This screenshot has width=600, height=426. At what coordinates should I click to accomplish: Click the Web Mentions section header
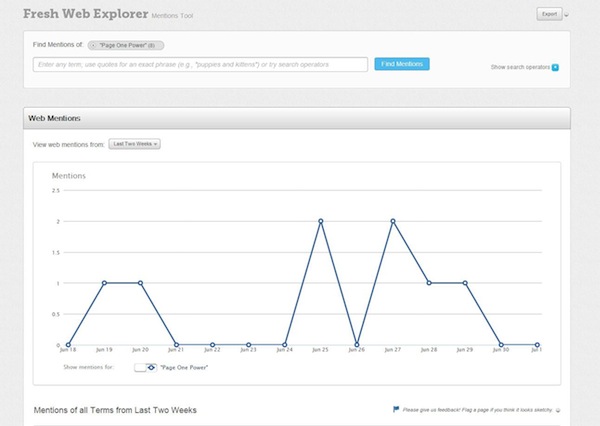297,118
